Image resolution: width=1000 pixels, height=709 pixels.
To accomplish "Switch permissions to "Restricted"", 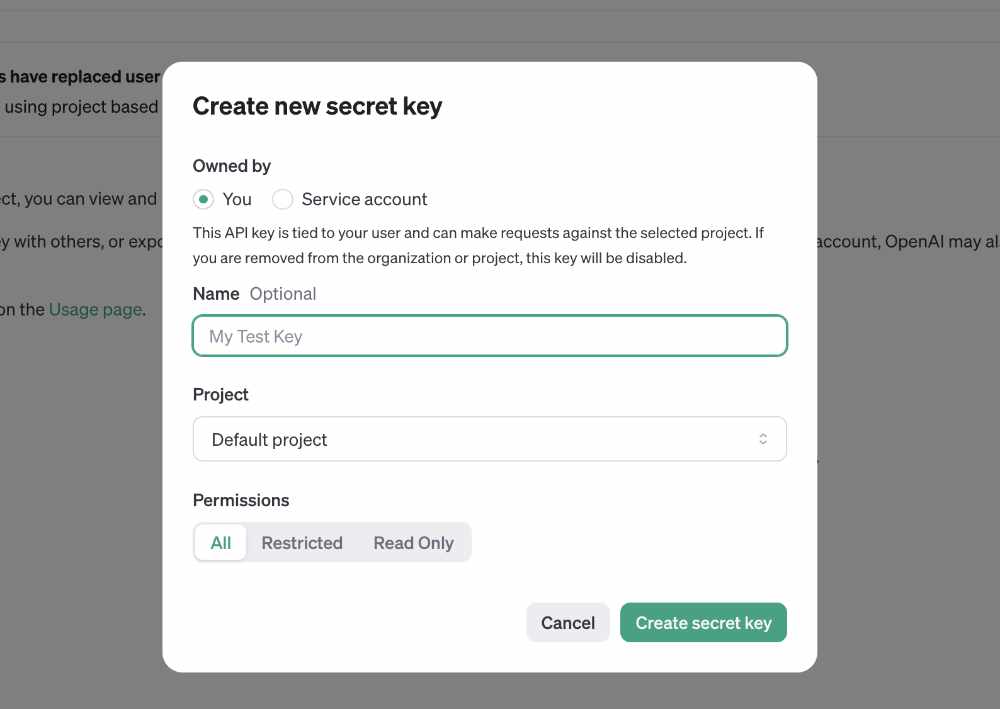I will [x=302, y=543].
